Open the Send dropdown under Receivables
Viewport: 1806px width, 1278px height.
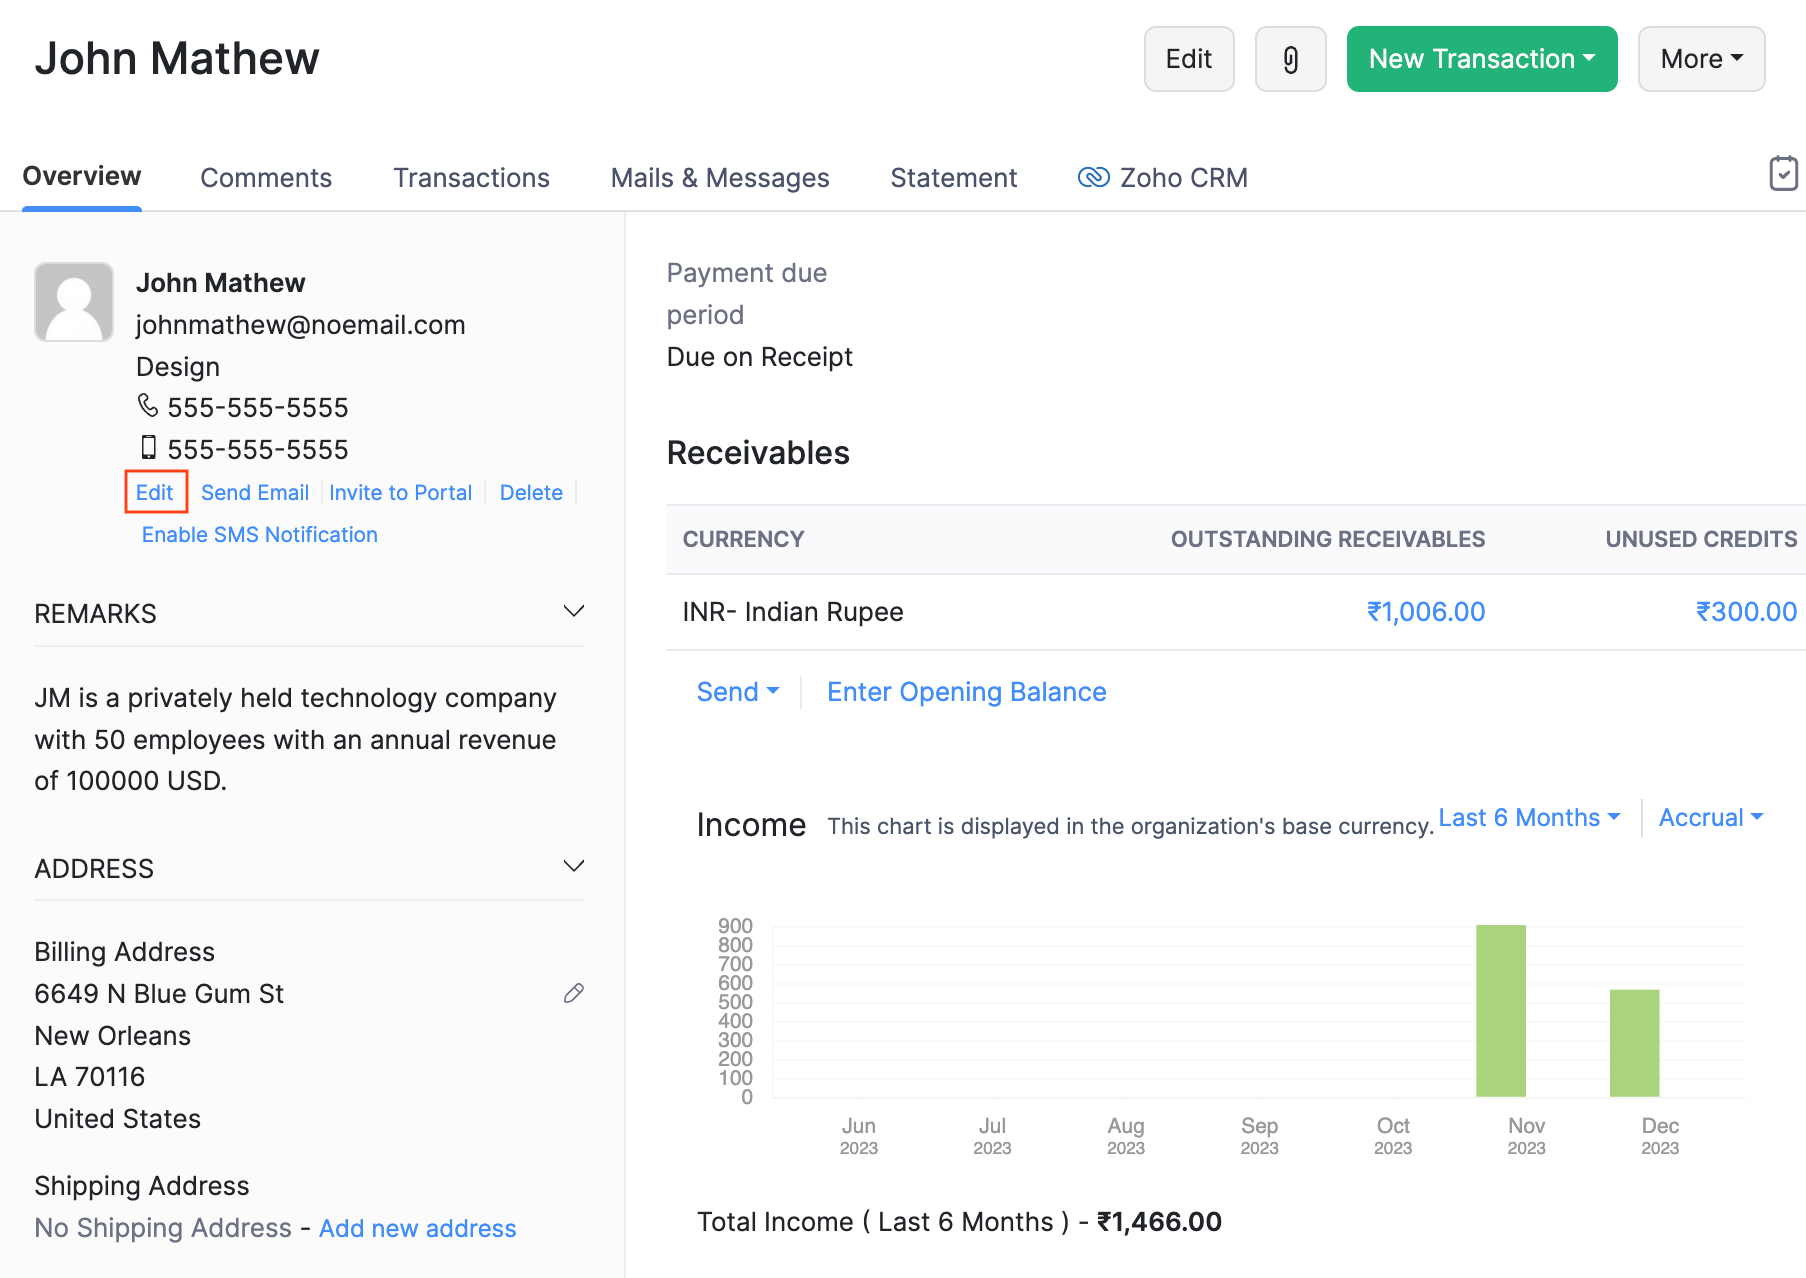pyautogui.click(x=737, y=691)
